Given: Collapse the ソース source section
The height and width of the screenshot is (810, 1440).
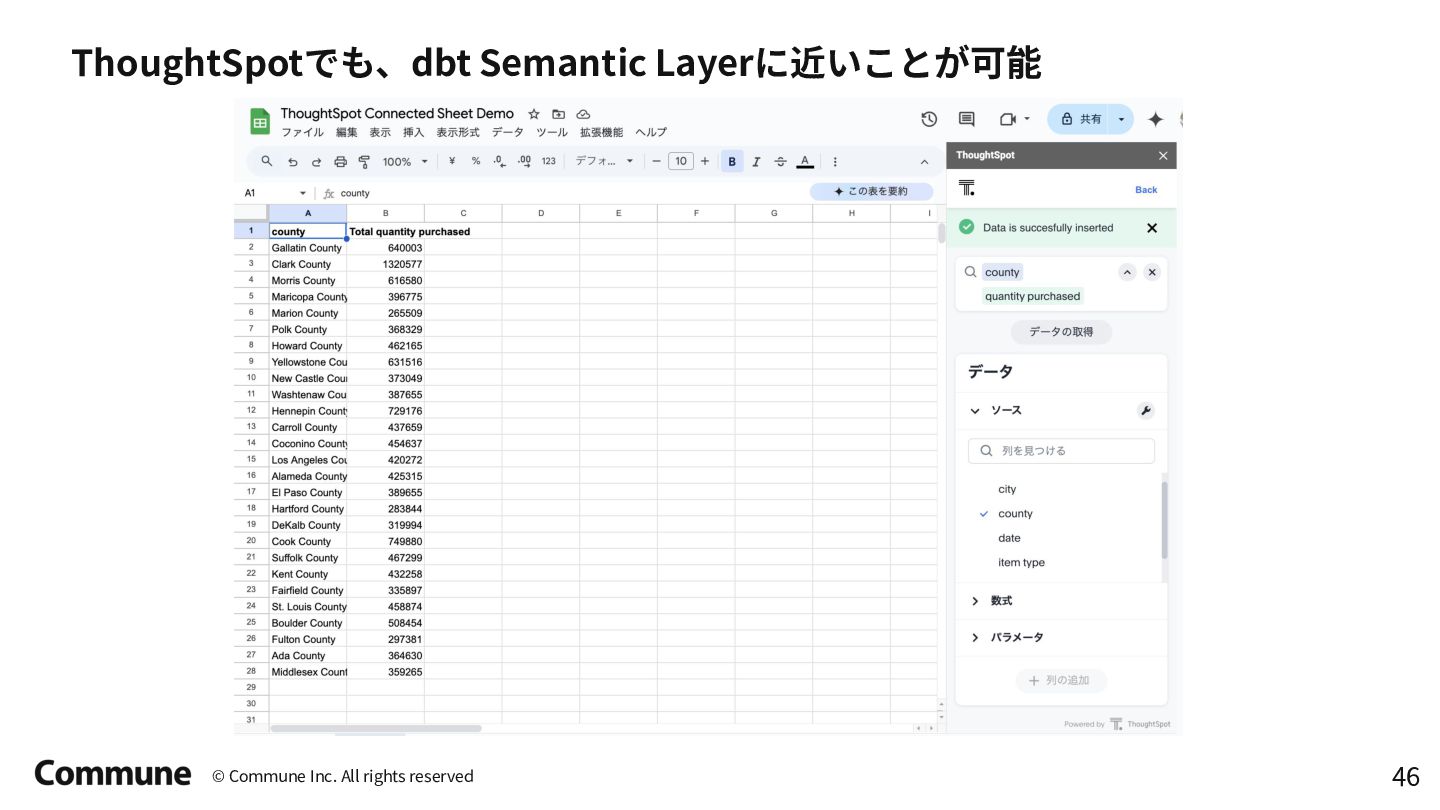Looking at the screenshot, I should tap(975, 411).
